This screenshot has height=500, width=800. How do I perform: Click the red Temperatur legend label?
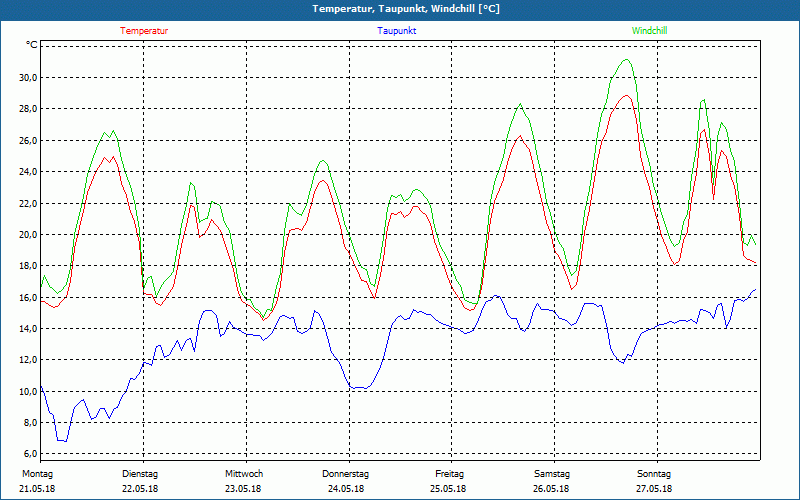pos(144,31)
